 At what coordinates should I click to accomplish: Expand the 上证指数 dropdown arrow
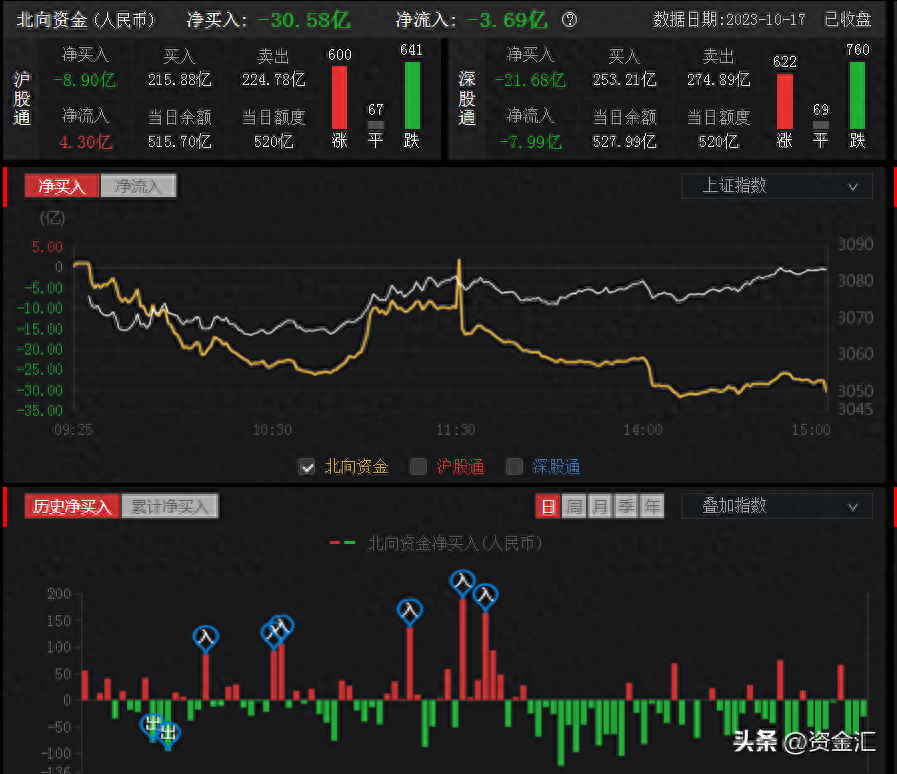pyautogui.click(x=852, y=186)
